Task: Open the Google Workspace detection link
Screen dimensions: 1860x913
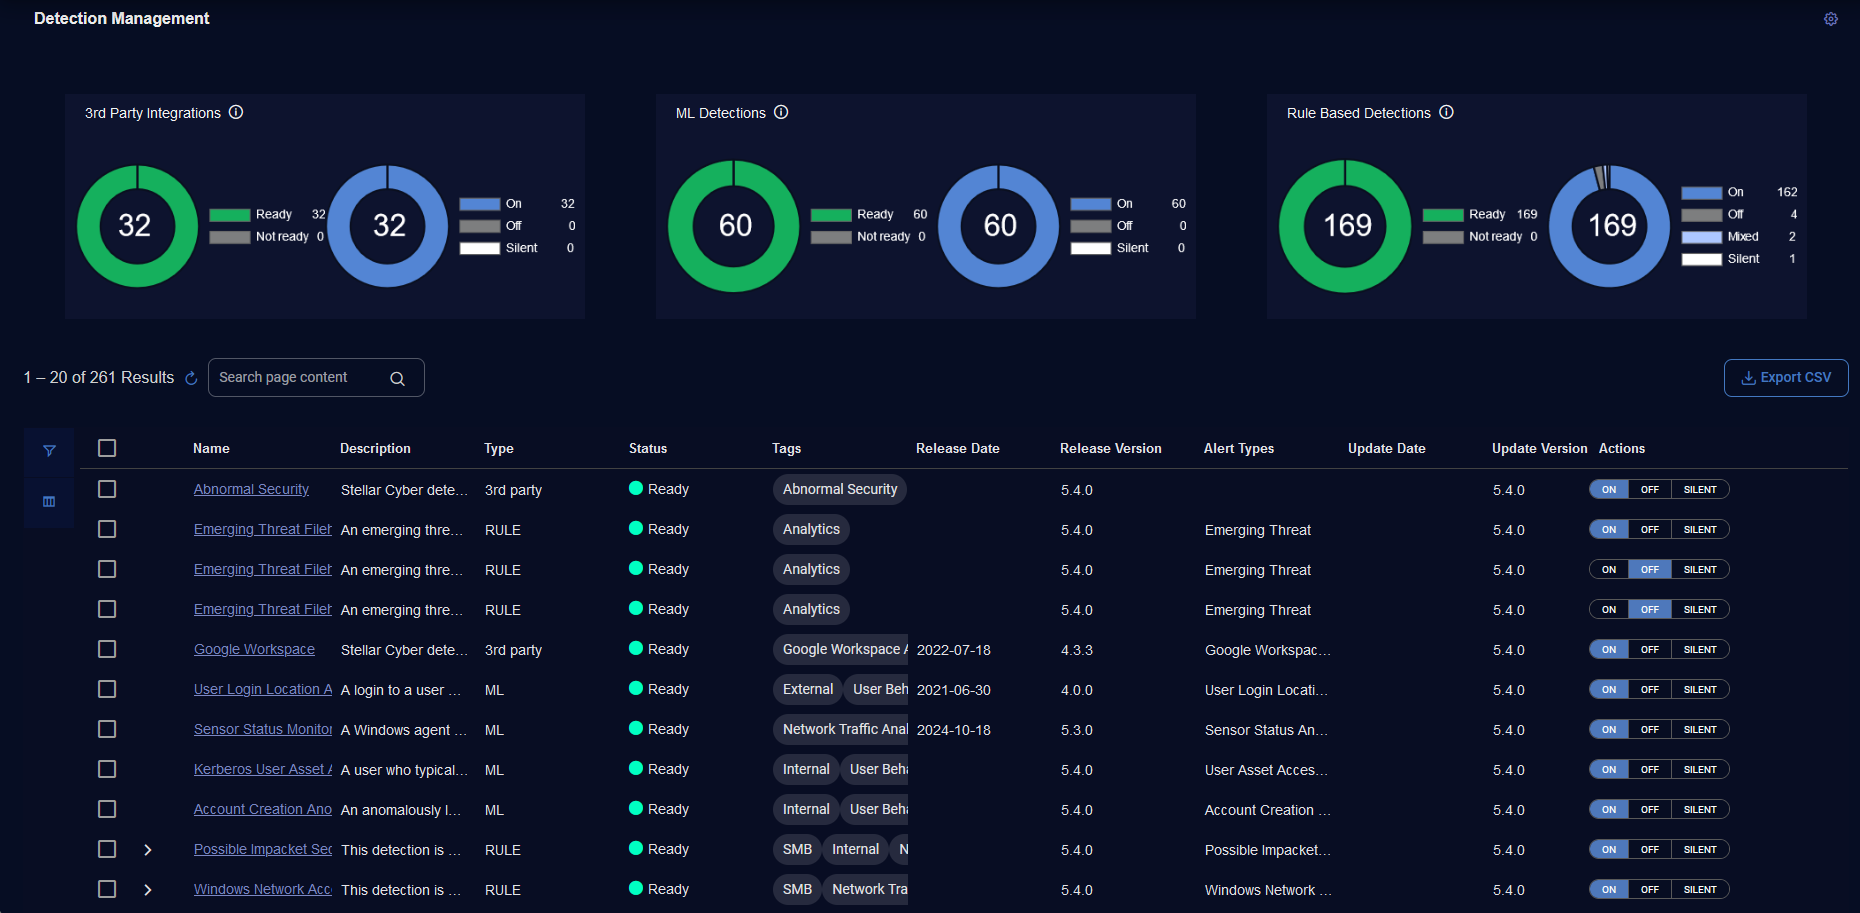Action: [x=254, y=649]
